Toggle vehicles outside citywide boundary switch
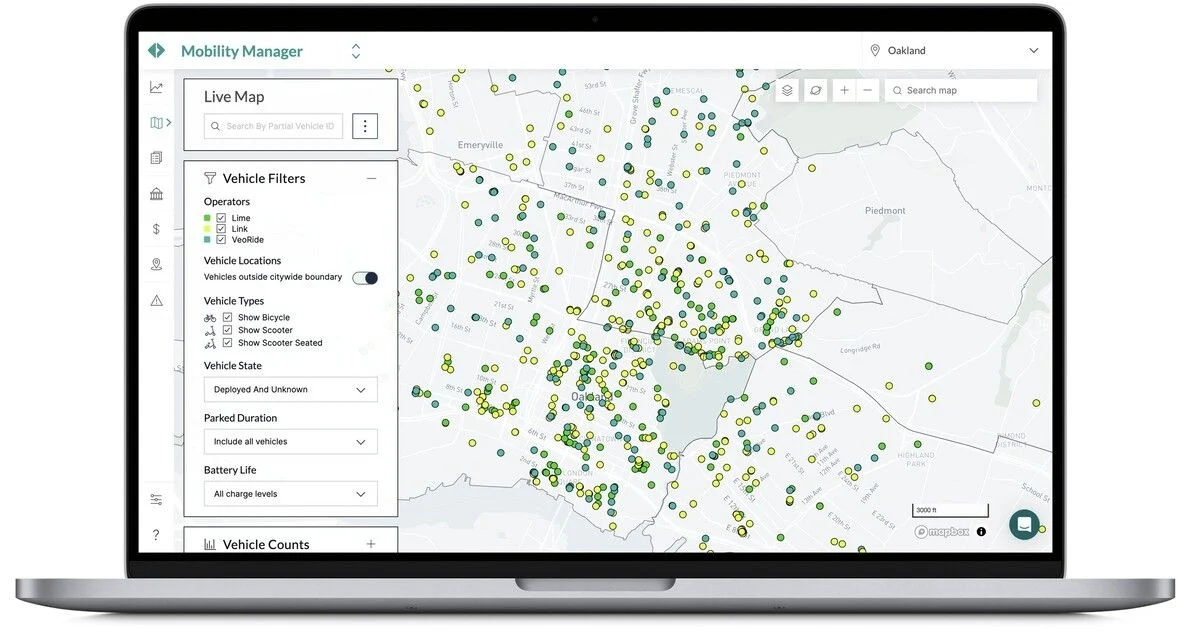The height and width of the screenshot is (635, 1200). tap(365, 278)
